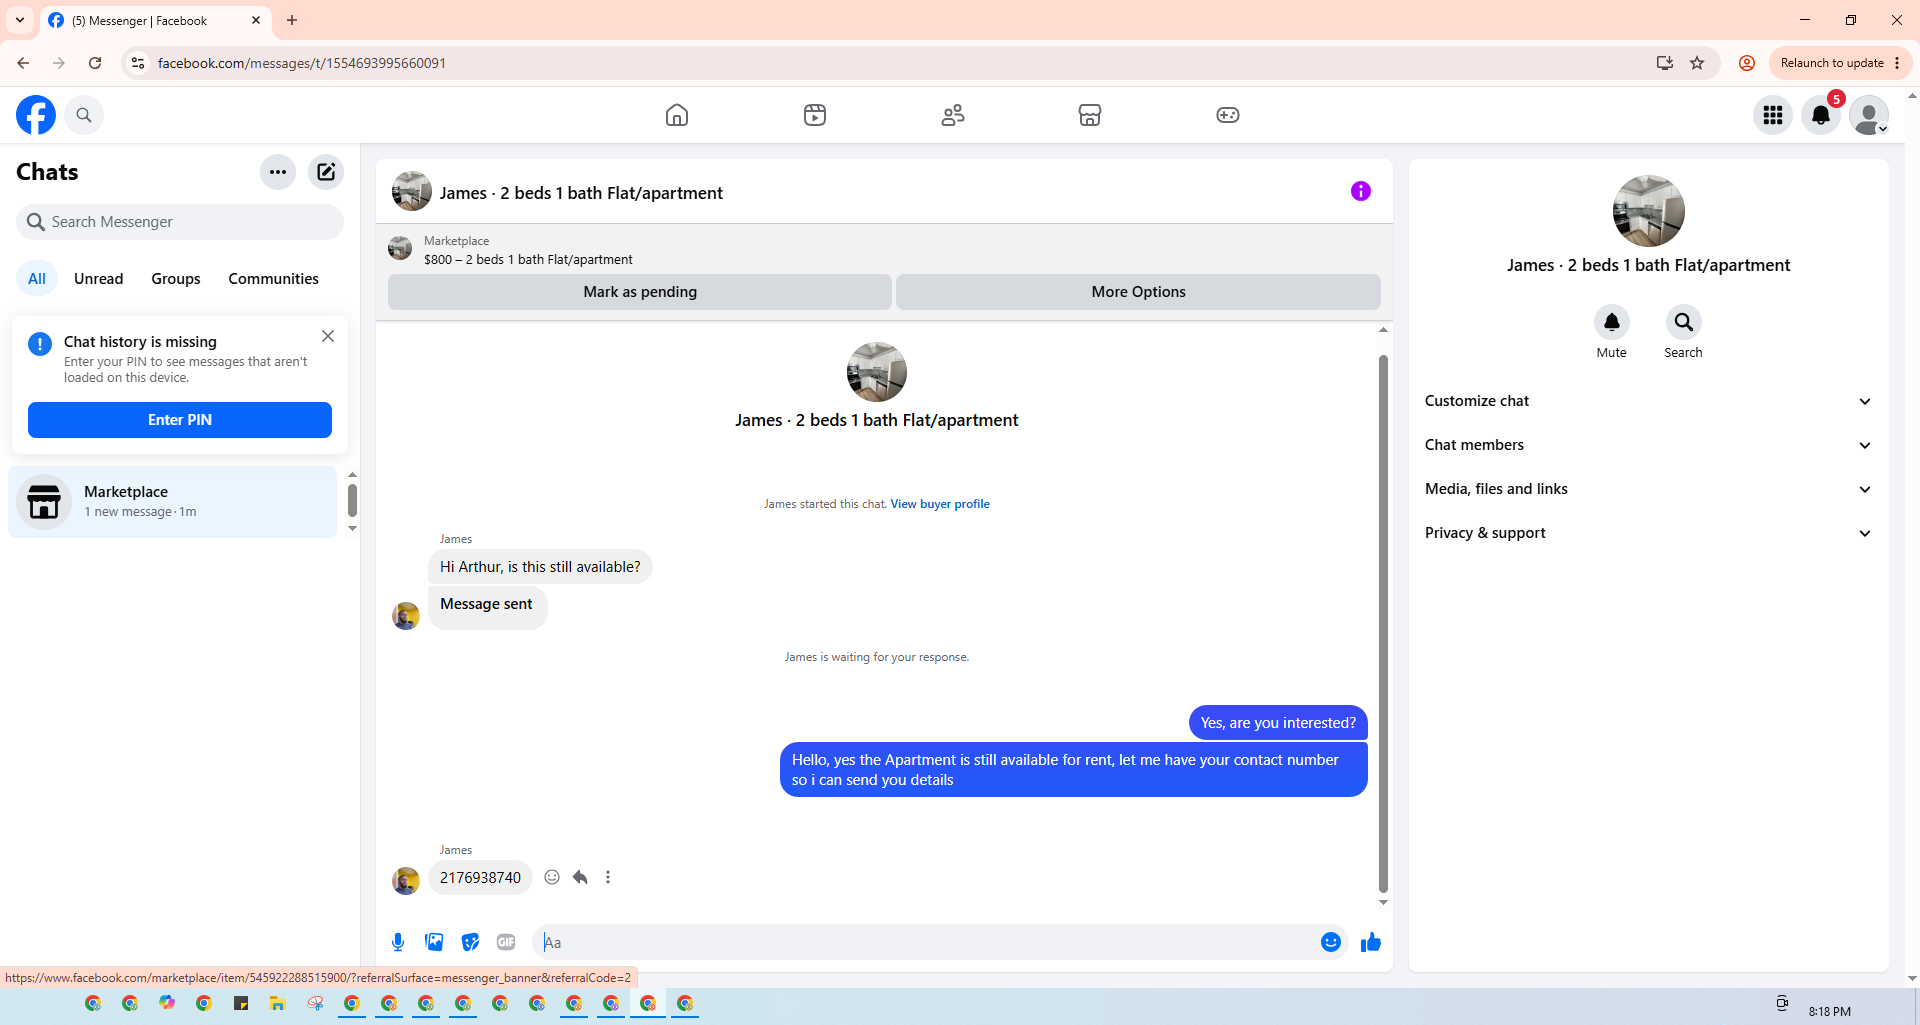Click the Enter PIN button
Screen dimensions: 1920x1025
coord(180,420)
